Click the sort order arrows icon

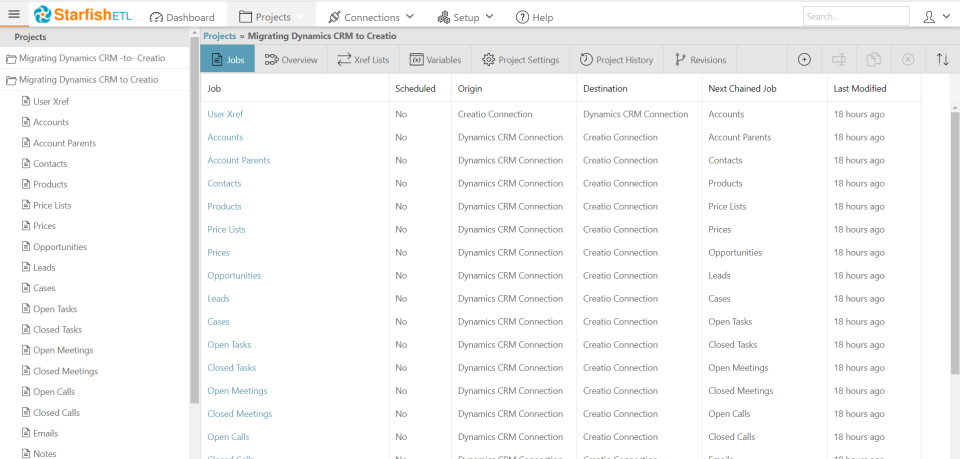click(942, 60)
